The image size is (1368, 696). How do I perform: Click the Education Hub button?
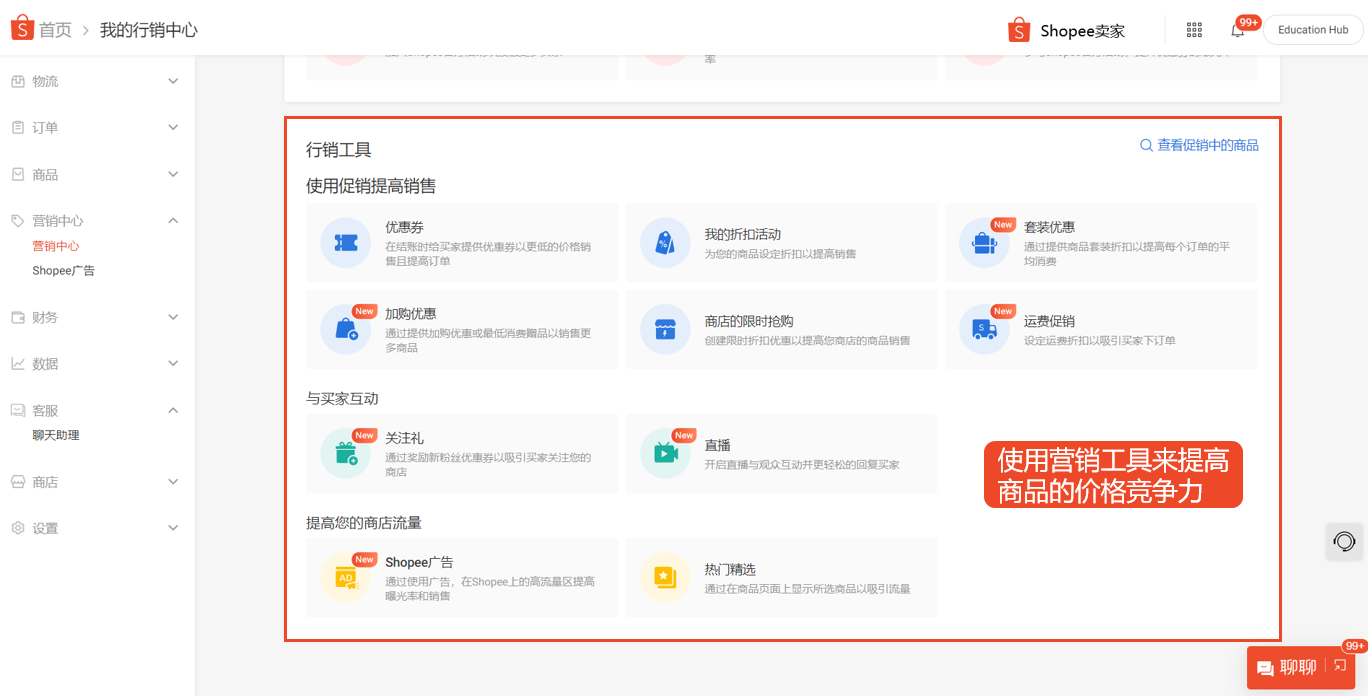click(x=1313, y=30)
